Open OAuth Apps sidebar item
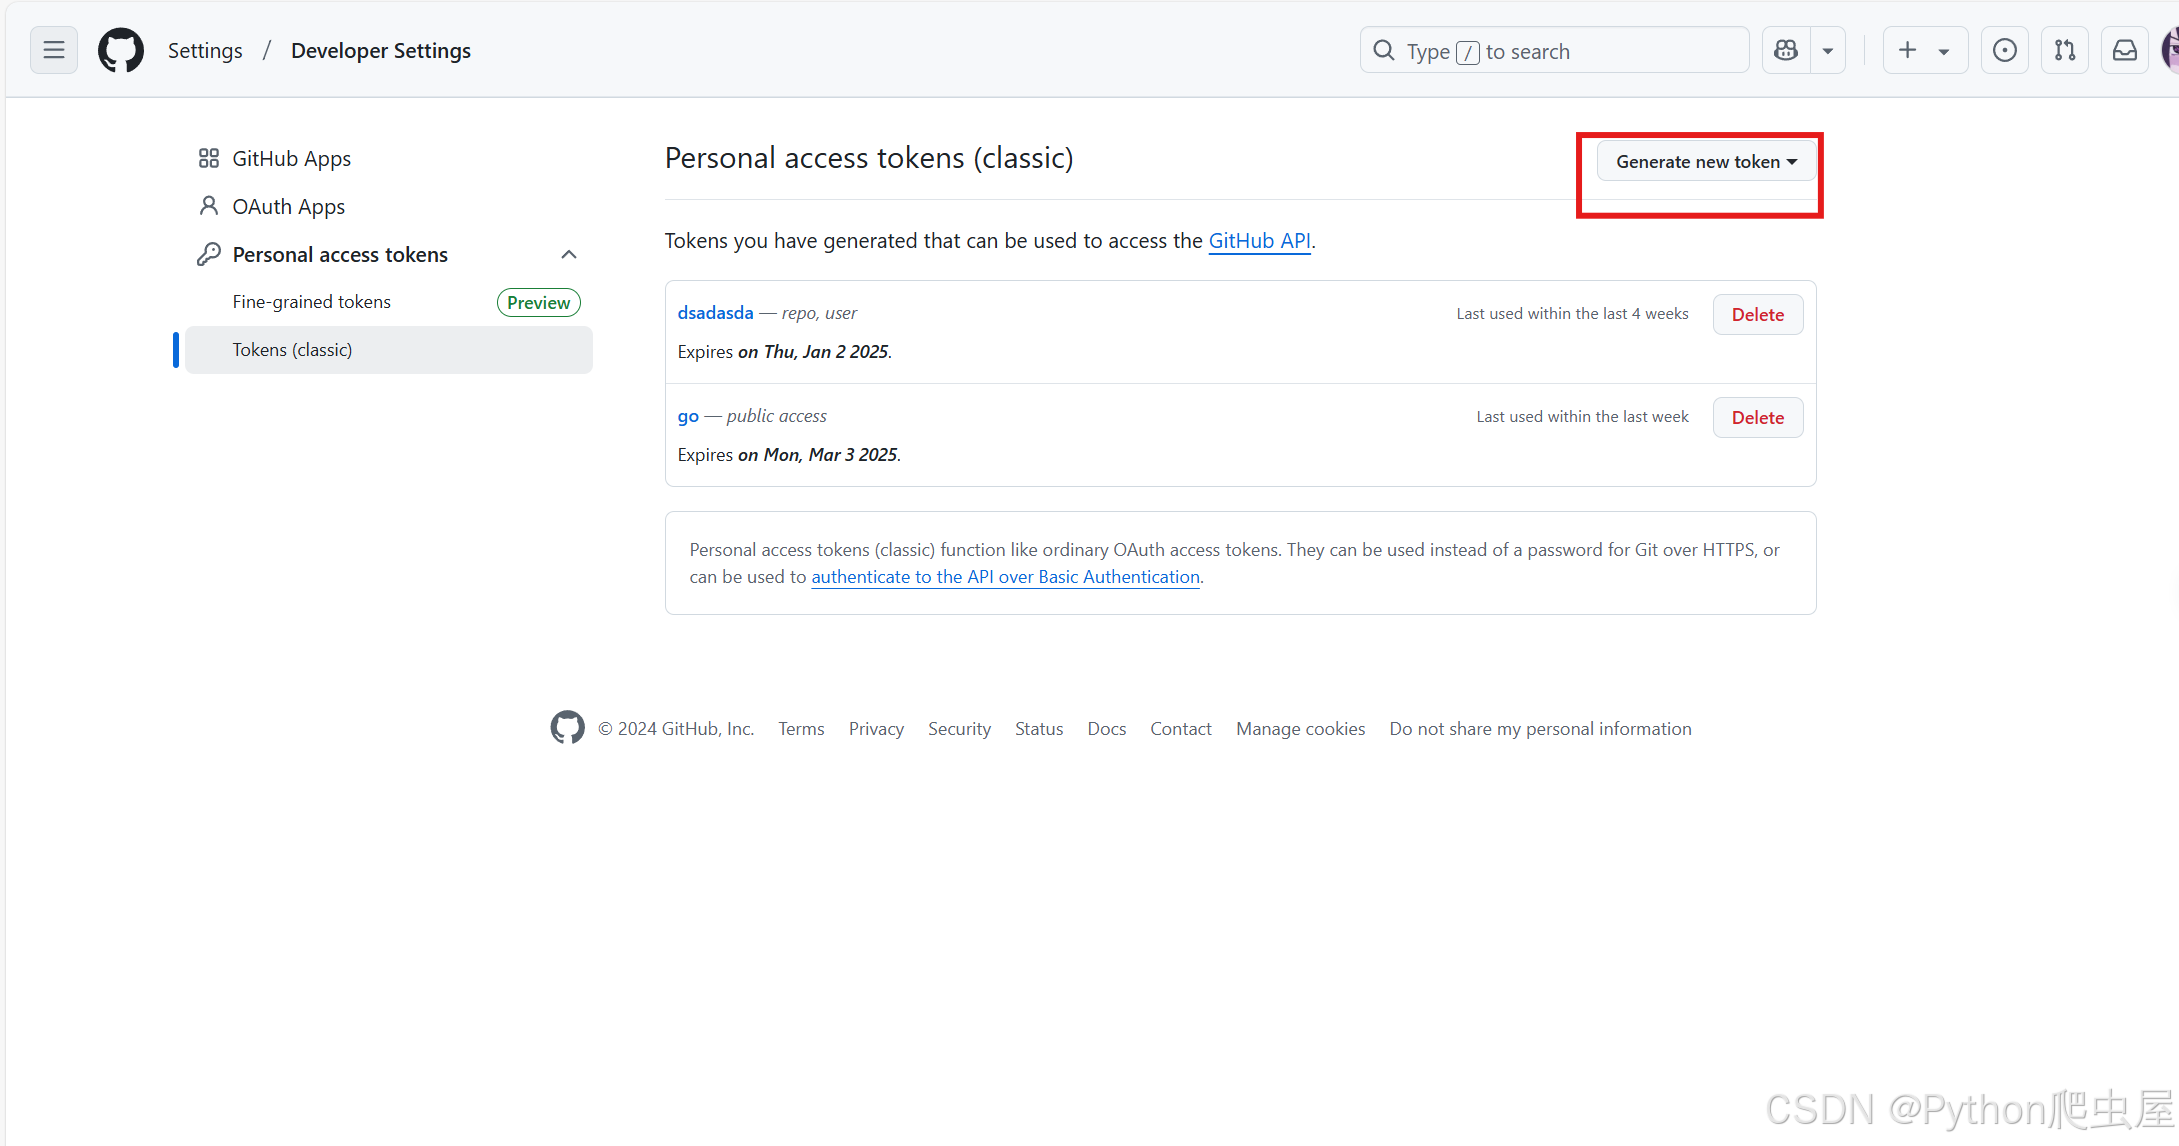The height and width of the screenshot is (1146, 2179). tap(288, 206)
